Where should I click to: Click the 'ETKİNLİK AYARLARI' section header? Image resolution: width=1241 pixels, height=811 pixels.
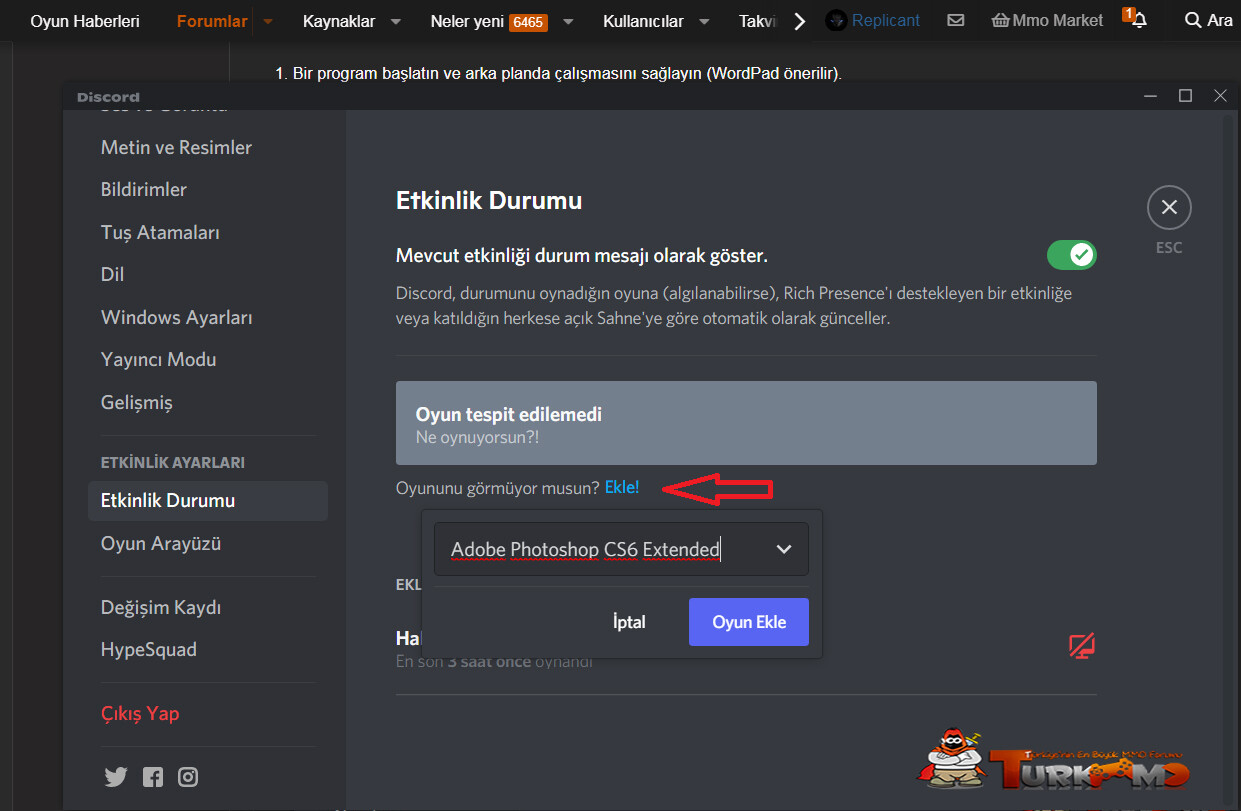pos(173,463)
